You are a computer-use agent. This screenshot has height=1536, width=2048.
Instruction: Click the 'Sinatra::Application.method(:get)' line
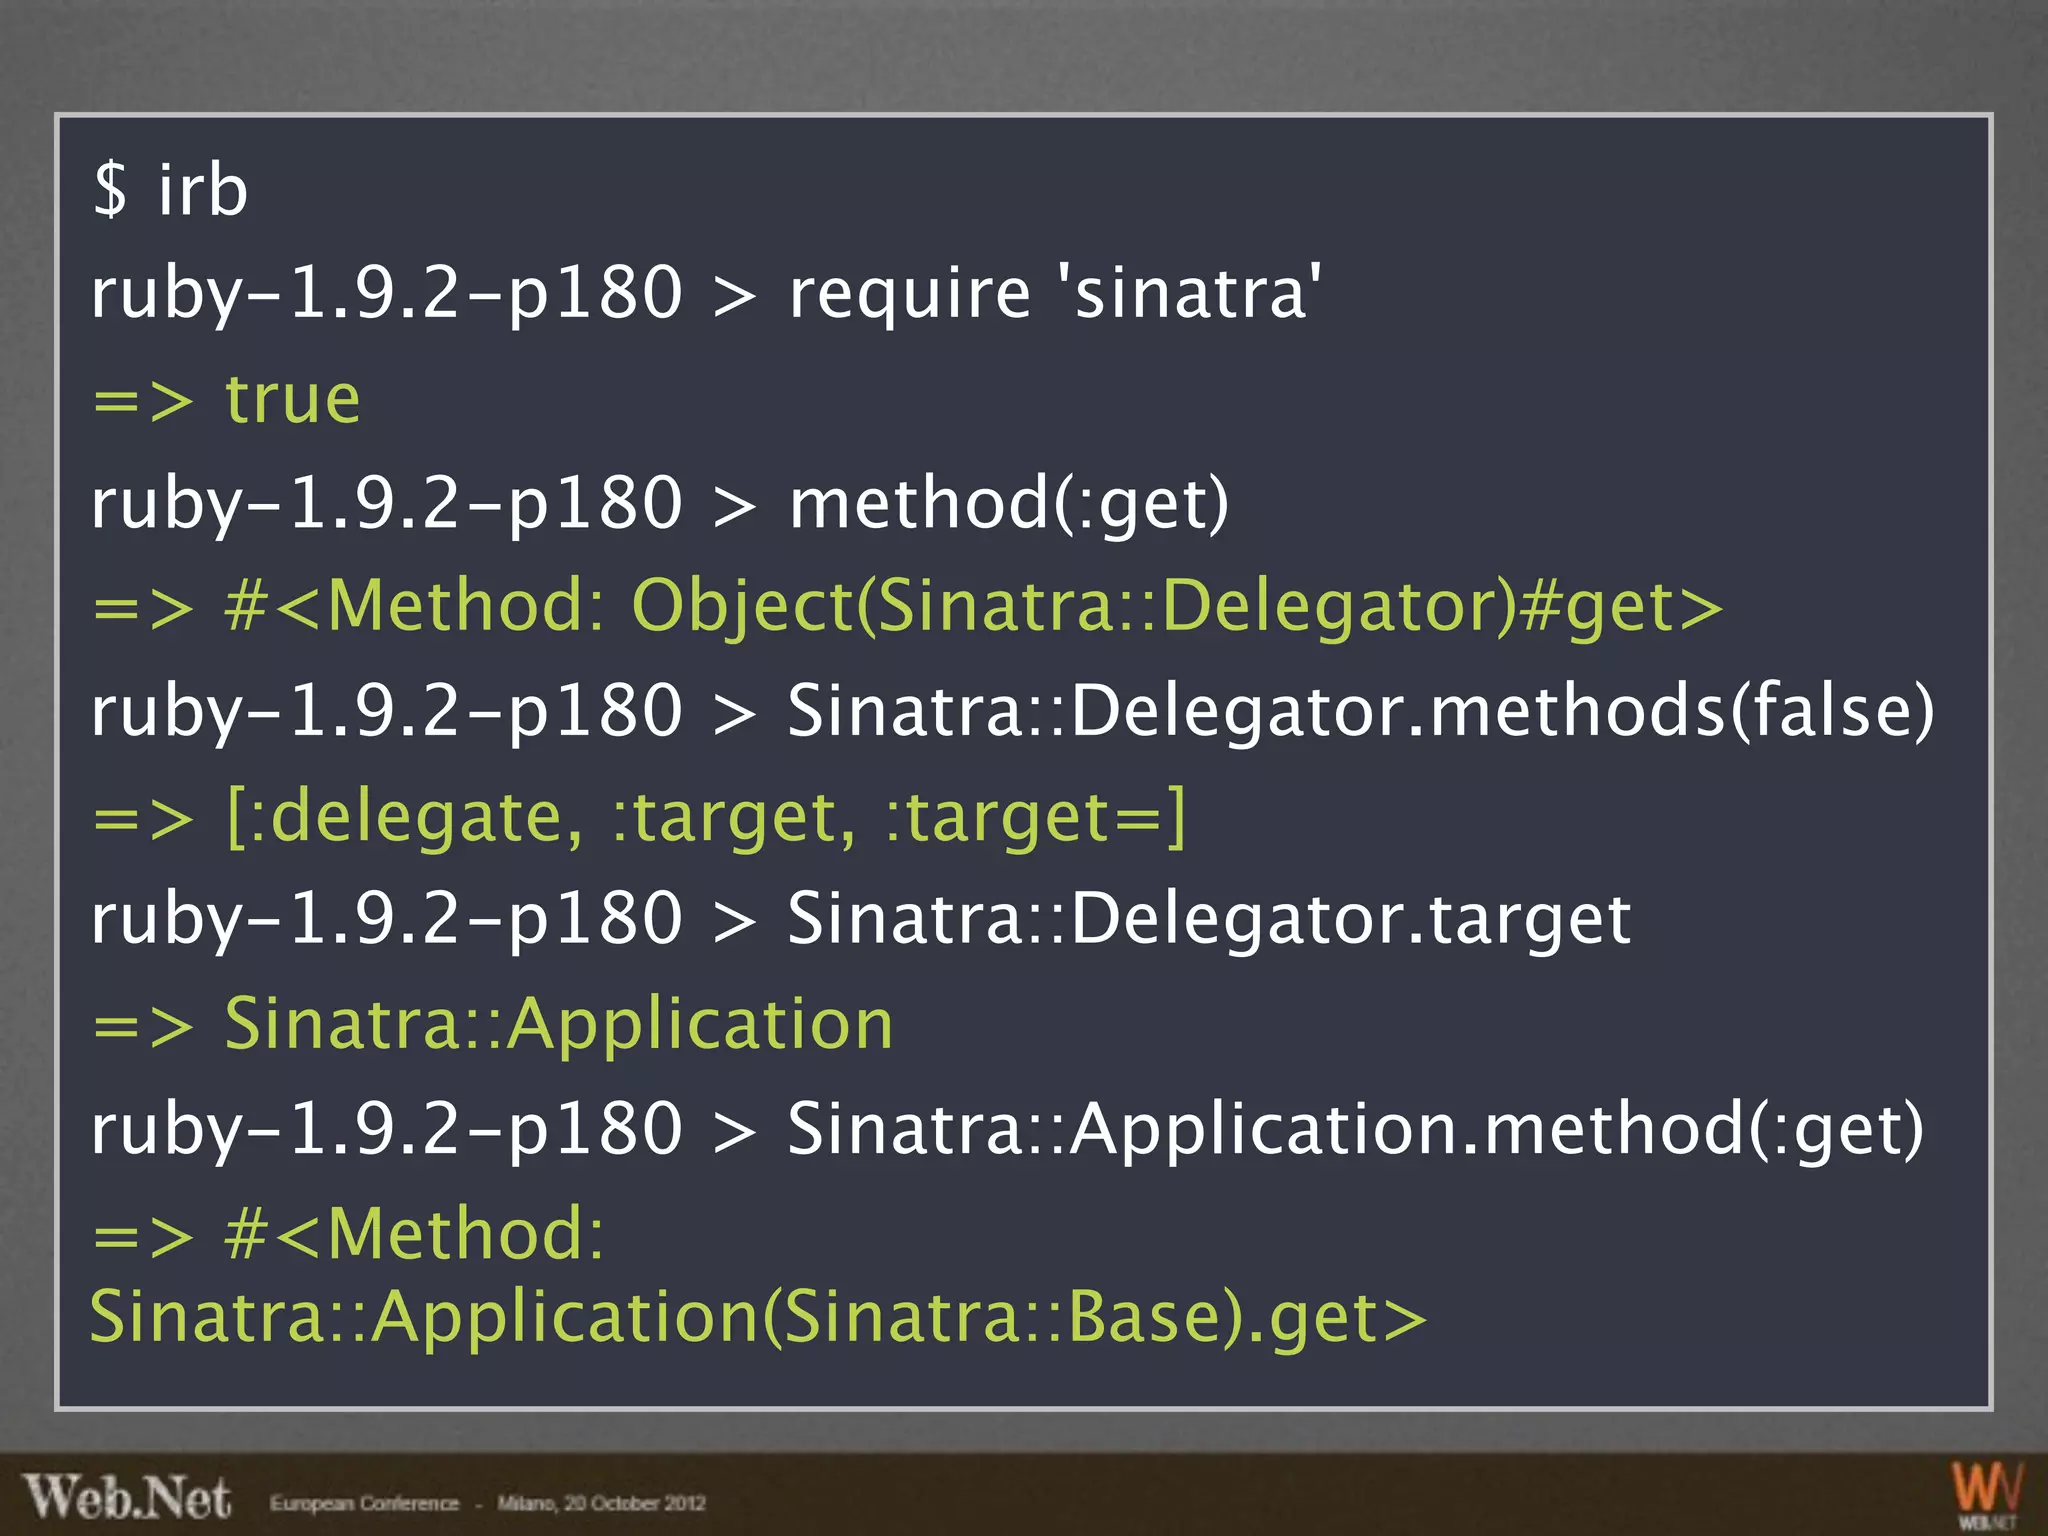(1008, 1129)
